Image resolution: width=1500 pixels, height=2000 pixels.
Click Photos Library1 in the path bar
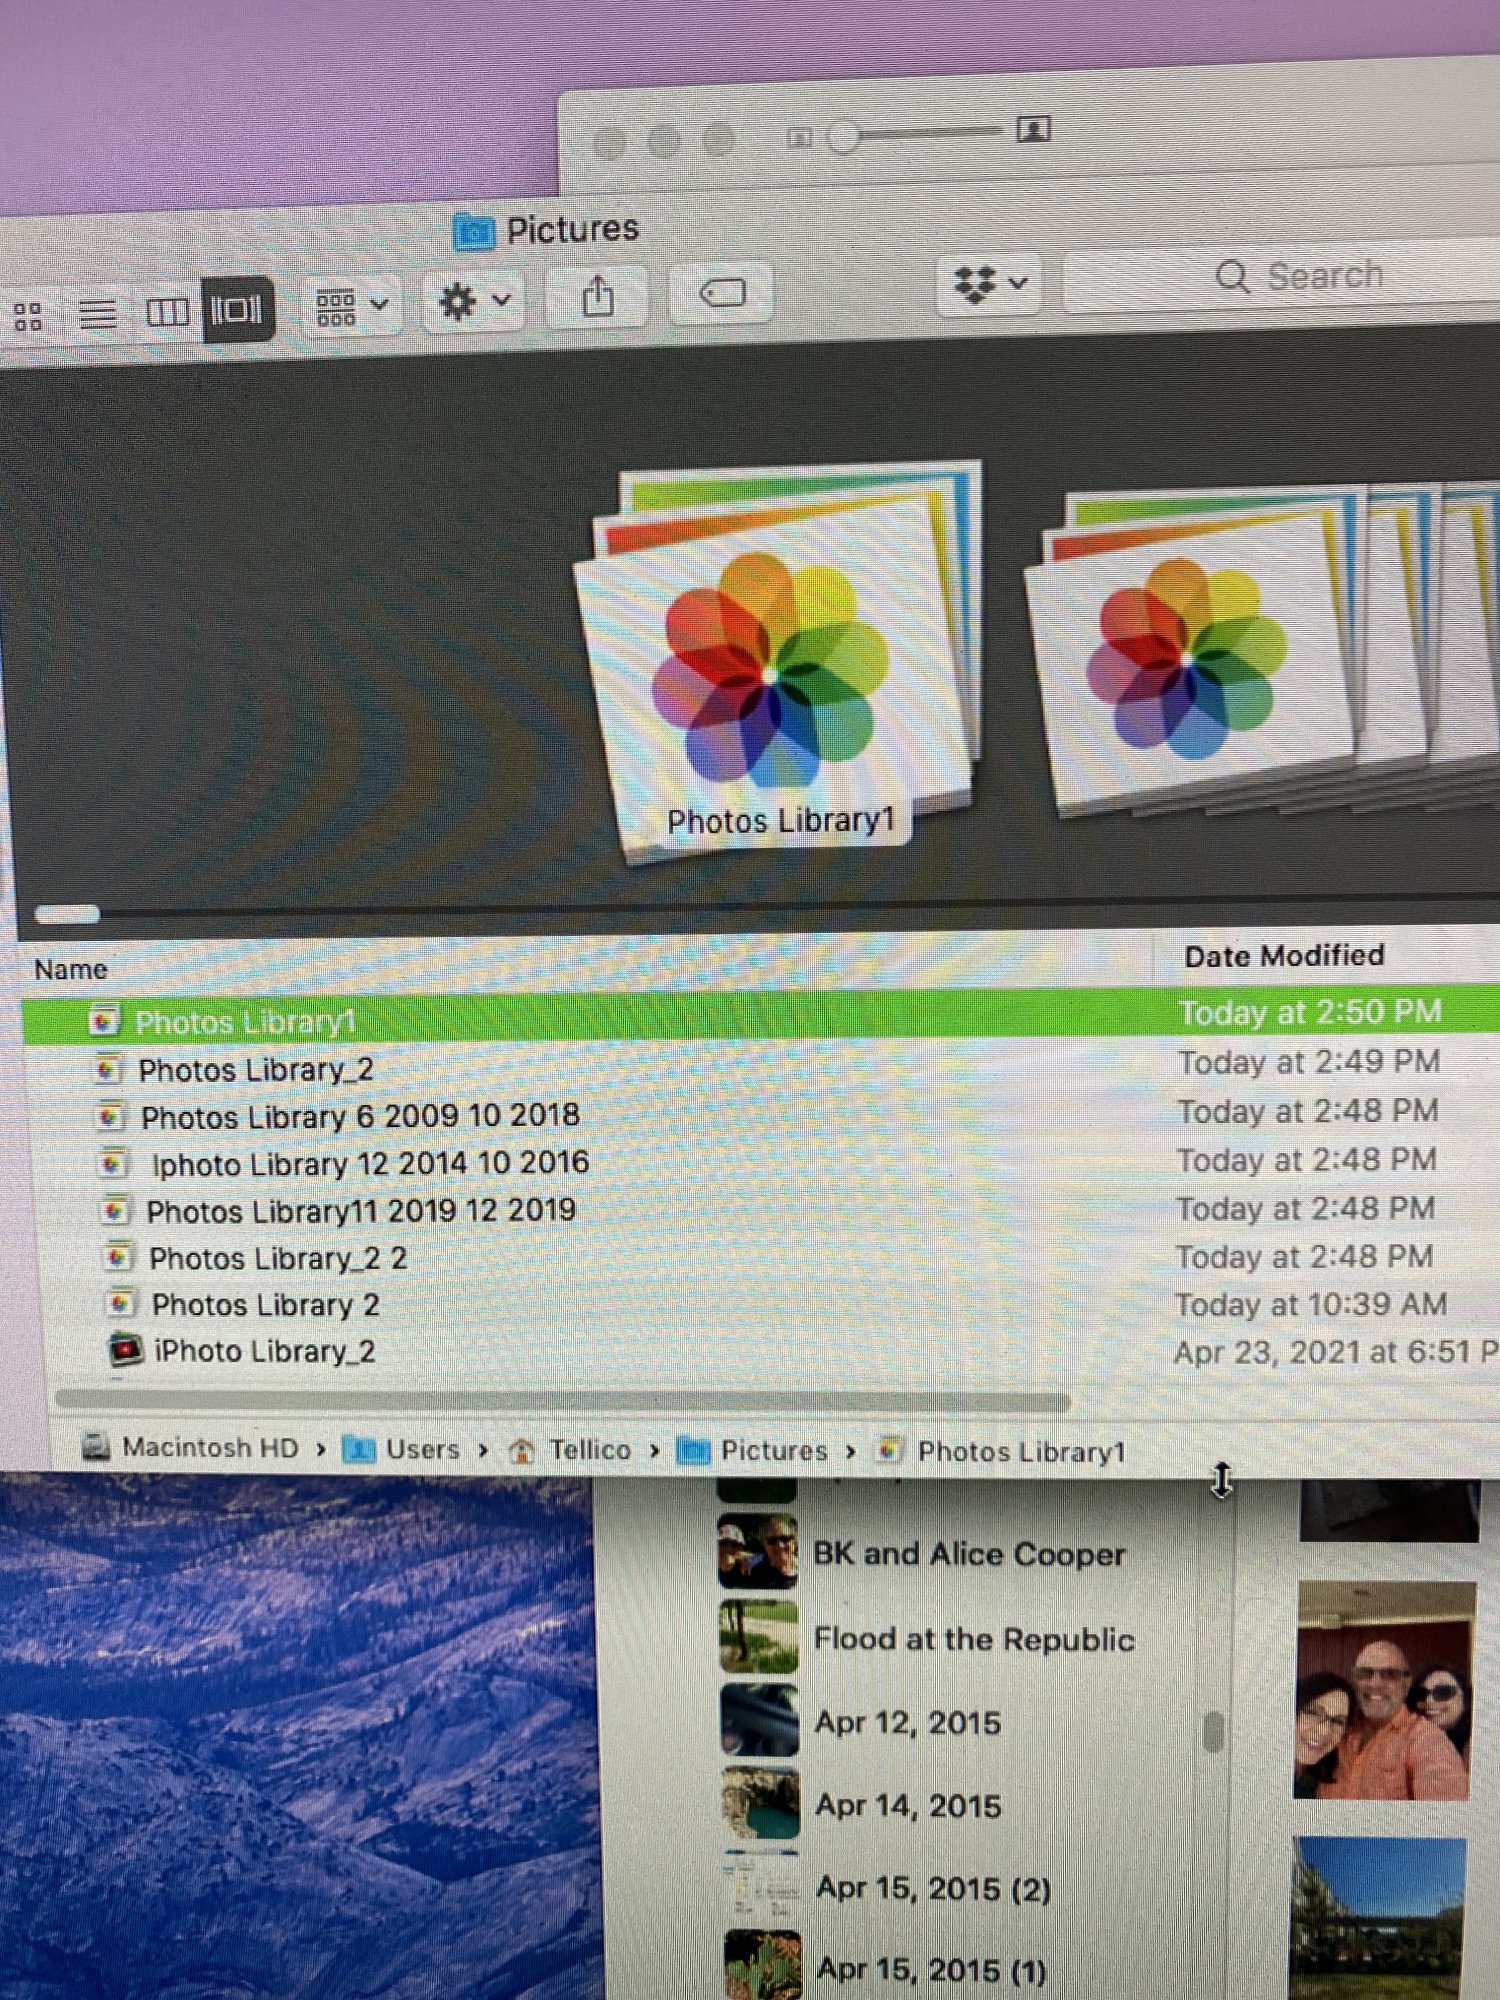coord(1000,1451)
